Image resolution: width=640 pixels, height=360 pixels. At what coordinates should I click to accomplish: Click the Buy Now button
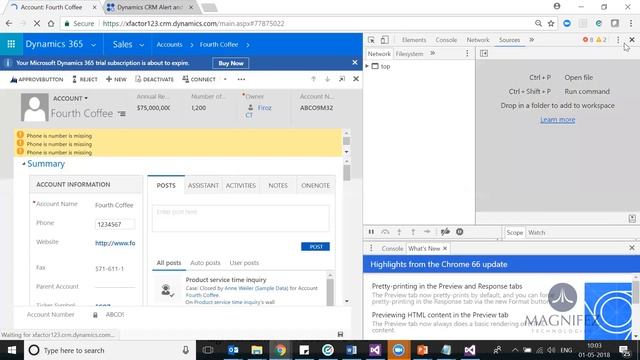point(231,63)
